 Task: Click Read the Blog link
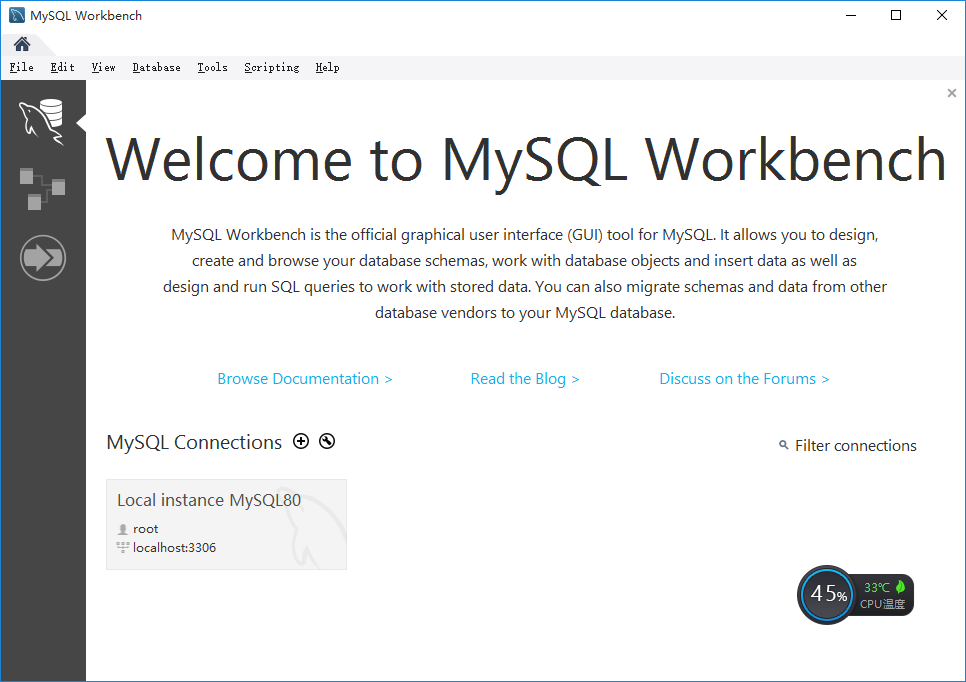tap(525, 378)
